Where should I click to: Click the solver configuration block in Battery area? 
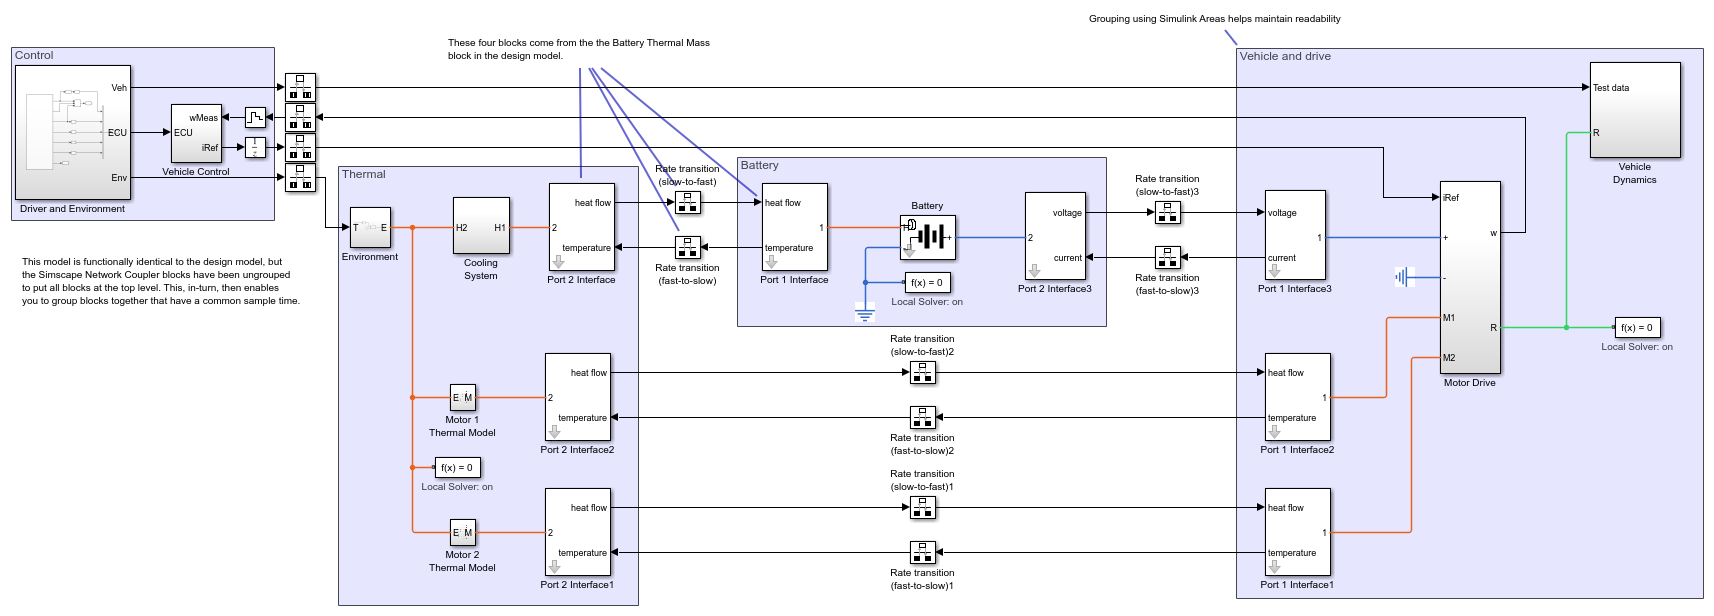click(927, 283)
